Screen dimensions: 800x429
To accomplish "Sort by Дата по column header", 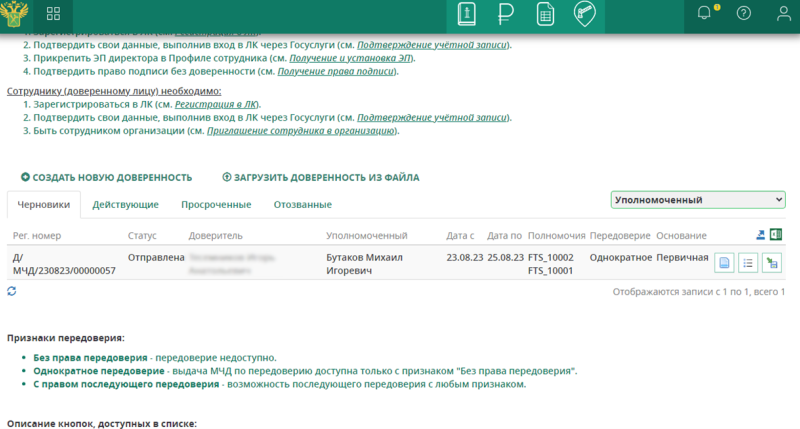I will click(504, 236).
